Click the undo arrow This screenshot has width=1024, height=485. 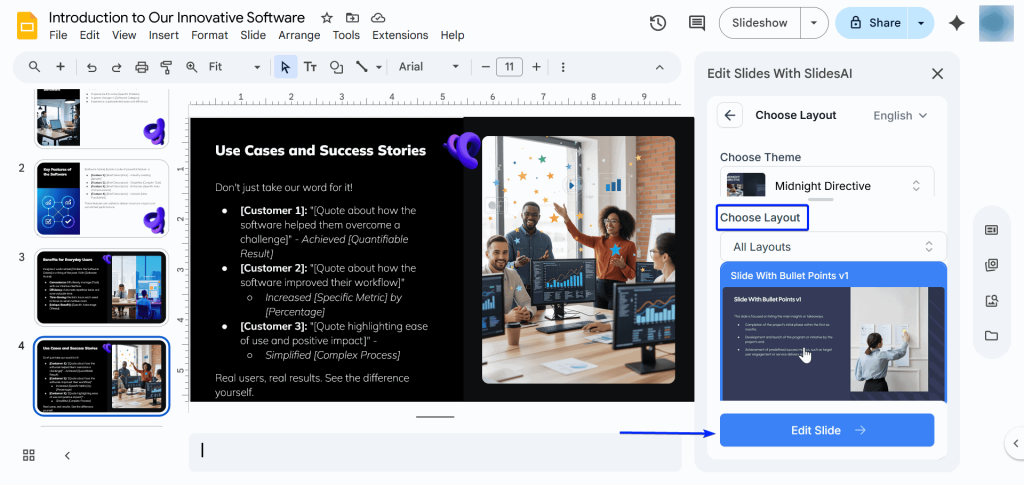click(x=92, y=67)
